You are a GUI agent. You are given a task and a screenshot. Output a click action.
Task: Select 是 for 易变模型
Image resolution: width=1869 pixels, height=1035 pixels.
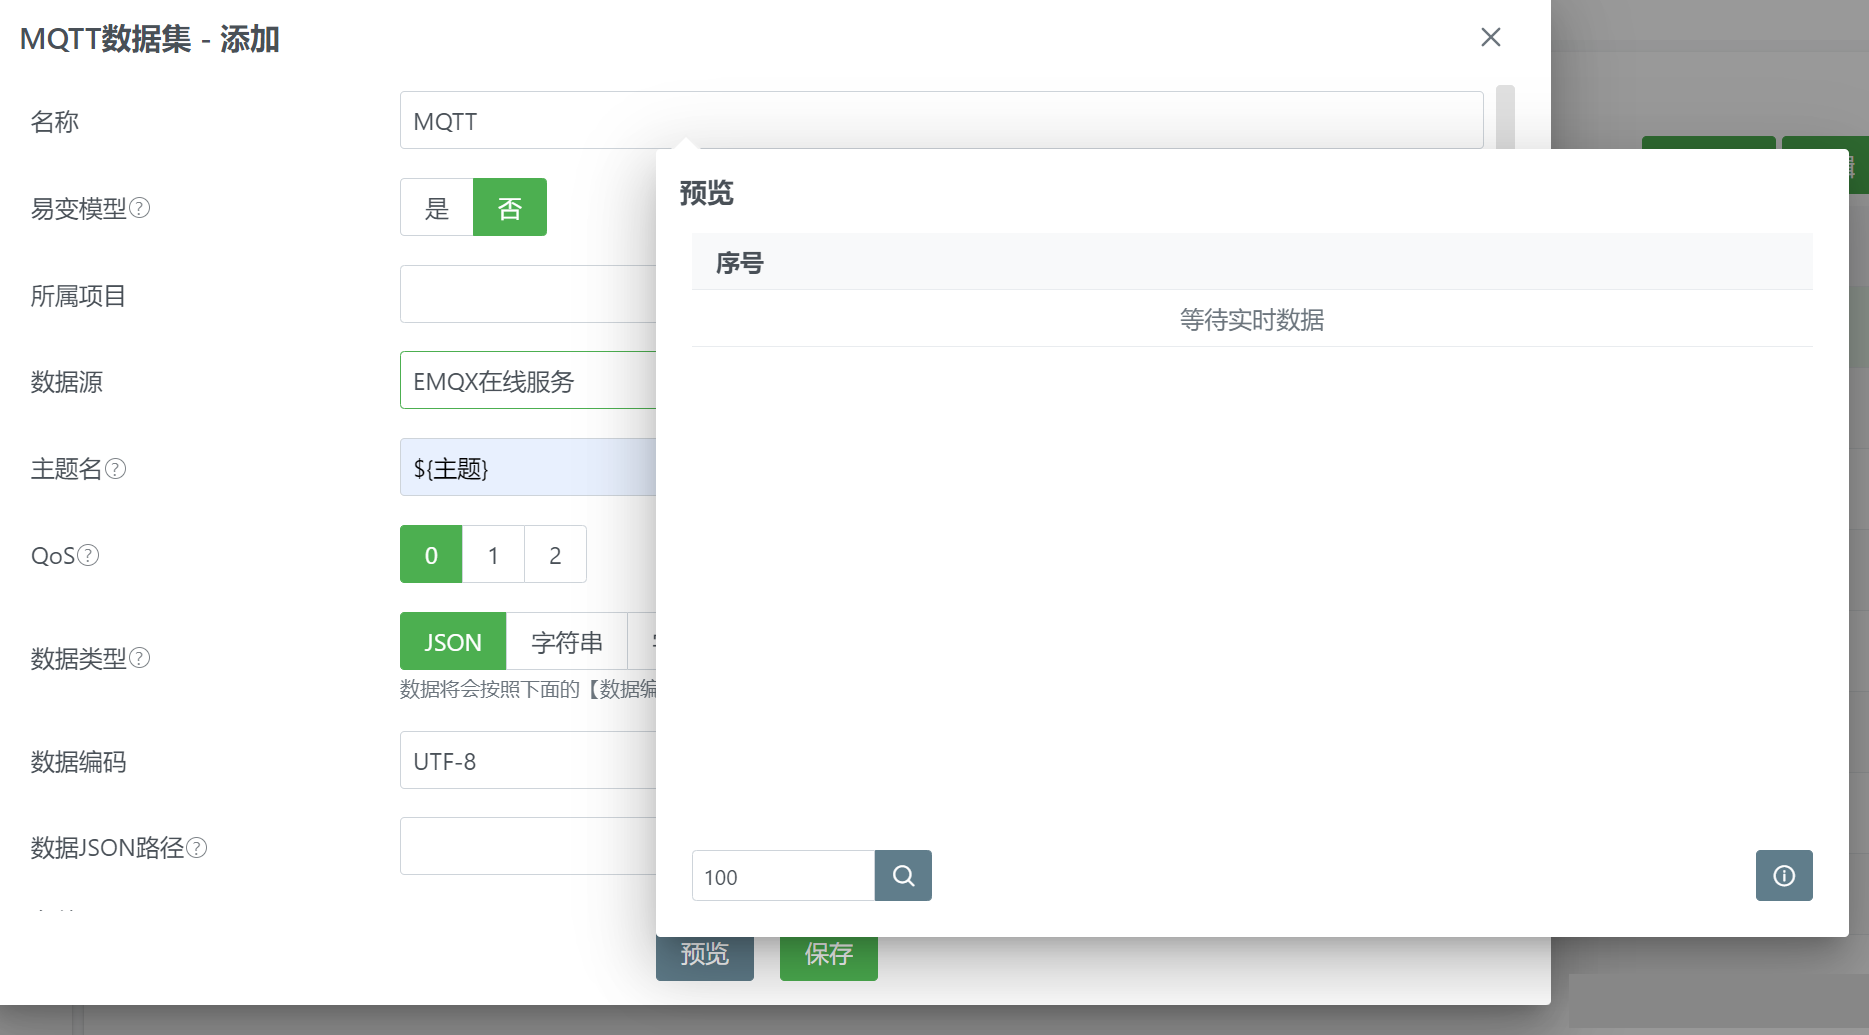click(436, 207)
